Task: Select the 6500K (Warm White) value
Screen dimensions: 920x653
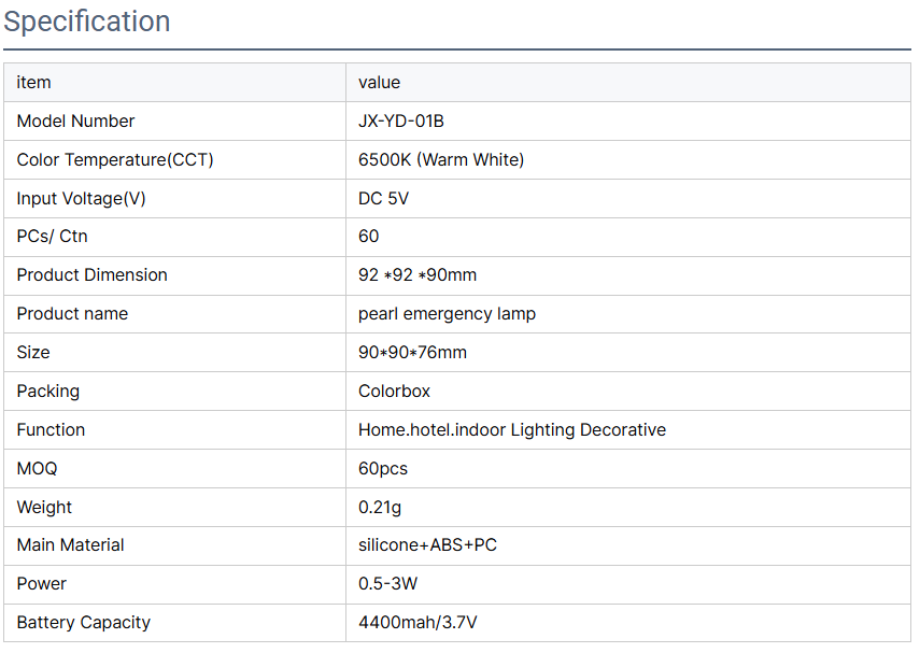Action: pyautogui.click(x=441, y=160)
